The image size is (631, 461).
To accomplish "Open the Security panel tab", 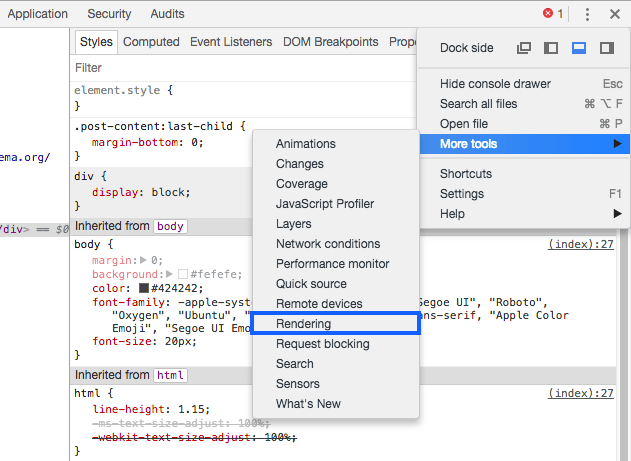I will pos(109,14).
